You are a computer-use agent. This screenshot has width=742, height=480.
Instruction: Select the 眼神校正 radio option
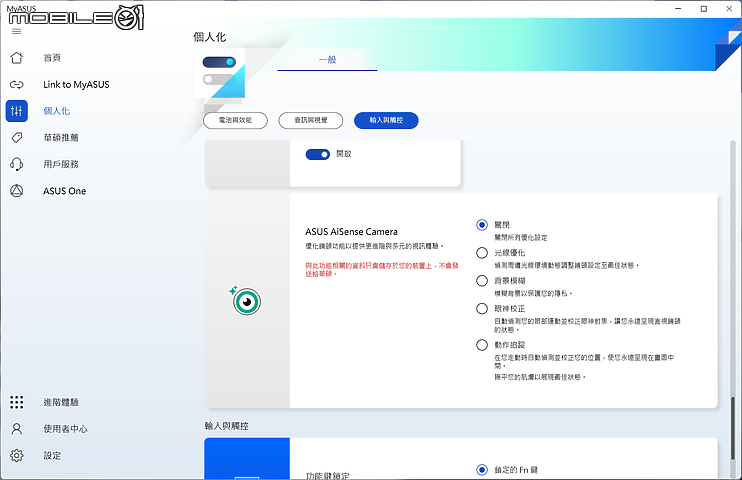[482, 309]
